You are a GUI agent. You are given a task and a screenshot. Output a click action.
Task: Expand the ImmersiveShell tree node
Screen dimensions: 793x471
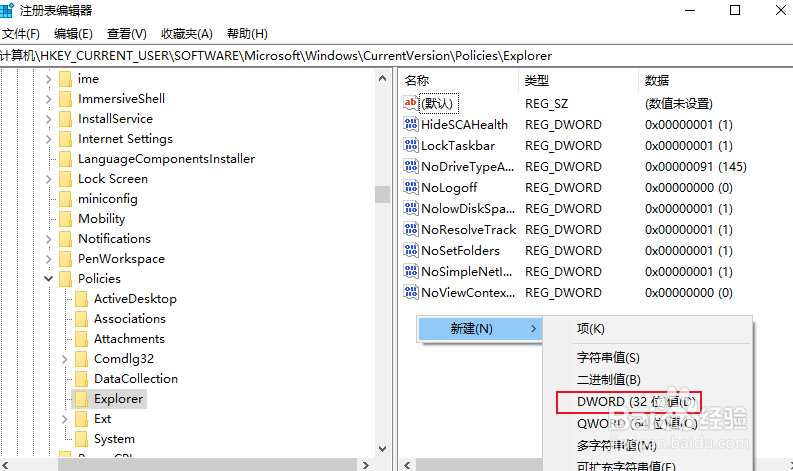[49, 99]
